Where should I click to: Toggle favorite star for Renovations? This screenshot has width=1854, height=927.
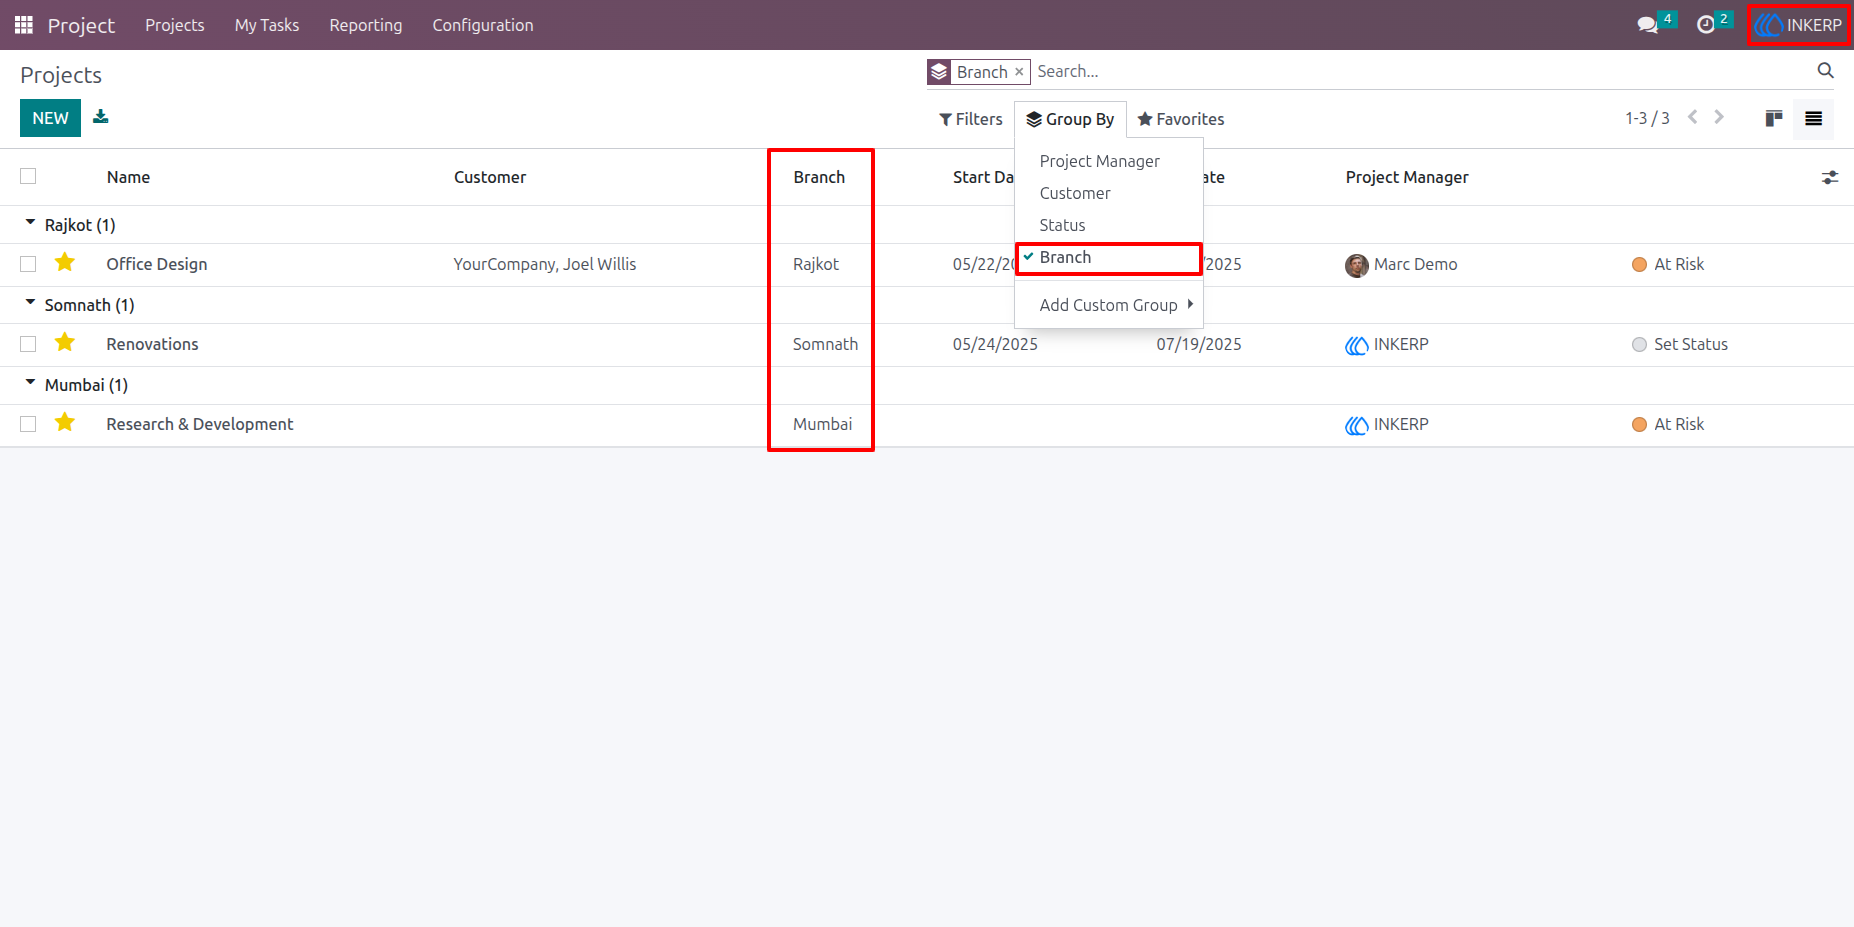[65, 343]
